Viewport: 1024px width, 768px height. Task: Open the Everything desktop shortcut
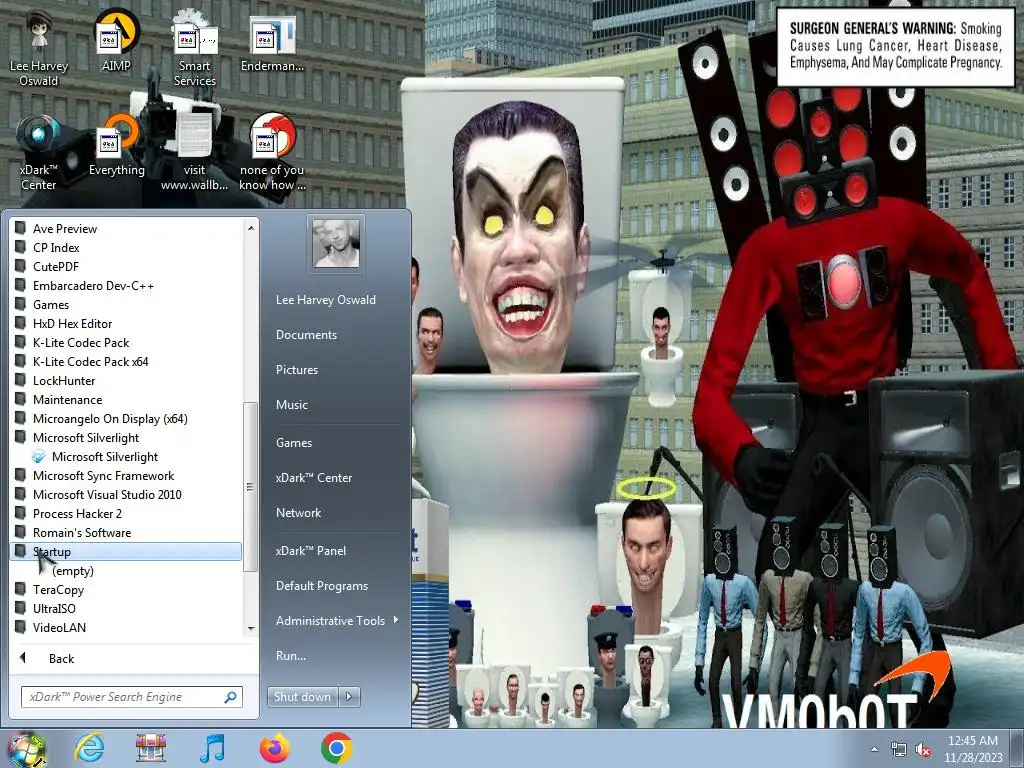116,146
